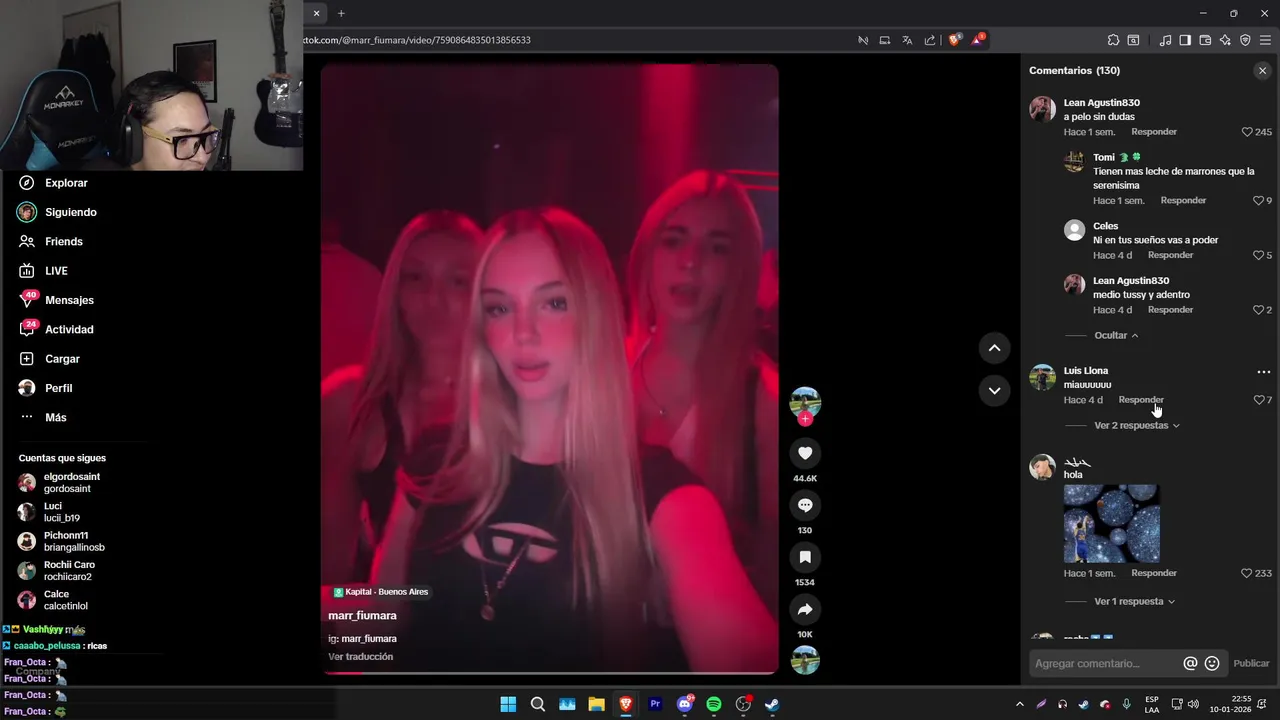
Task: Open Brave Leo AI sparkle icon
Action: pos(1225,40)
